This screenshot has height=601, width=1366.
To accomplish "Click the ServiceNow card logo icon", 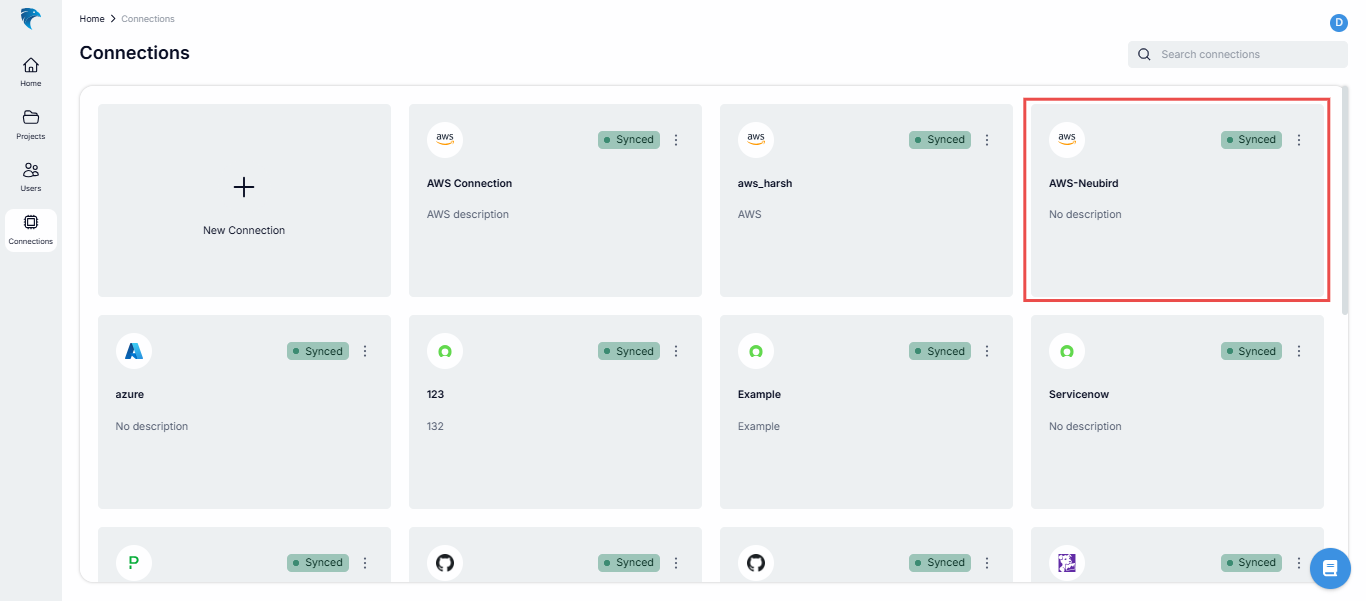I will click(1067, 351).
